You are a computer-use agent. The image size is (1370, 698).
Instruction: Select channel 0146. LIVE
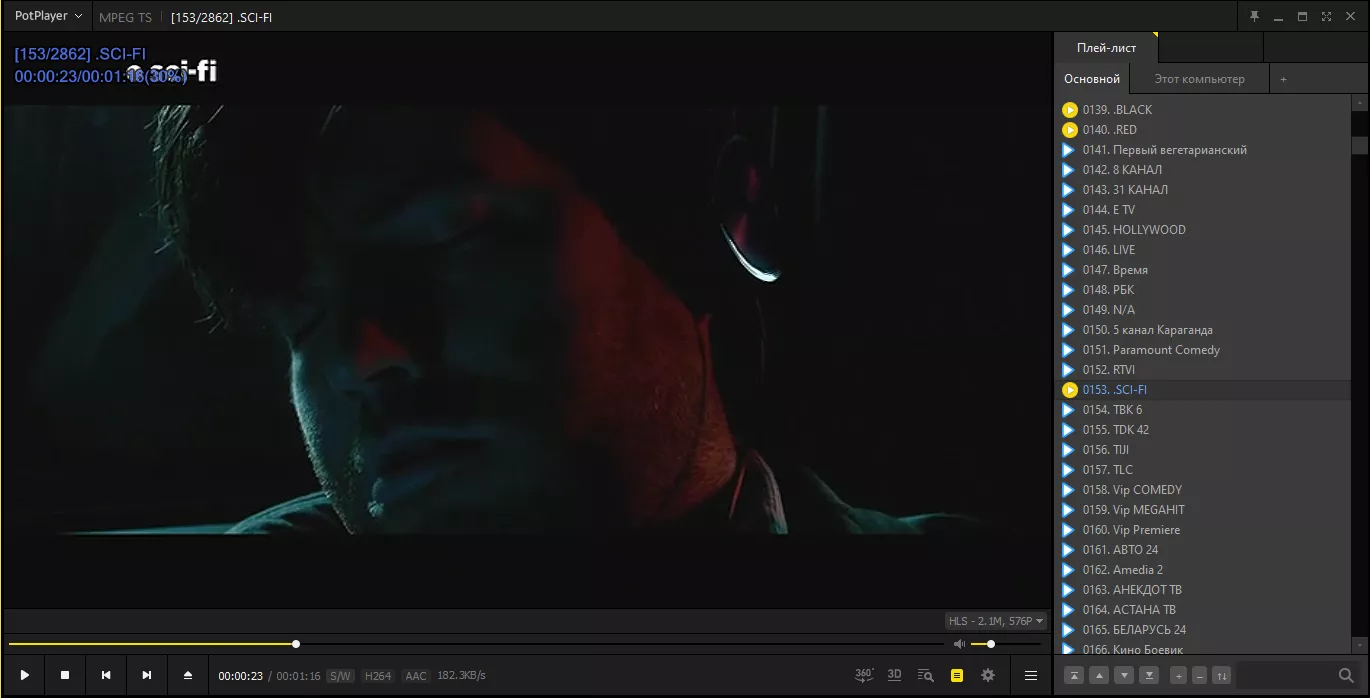(x=1204, y=250)
